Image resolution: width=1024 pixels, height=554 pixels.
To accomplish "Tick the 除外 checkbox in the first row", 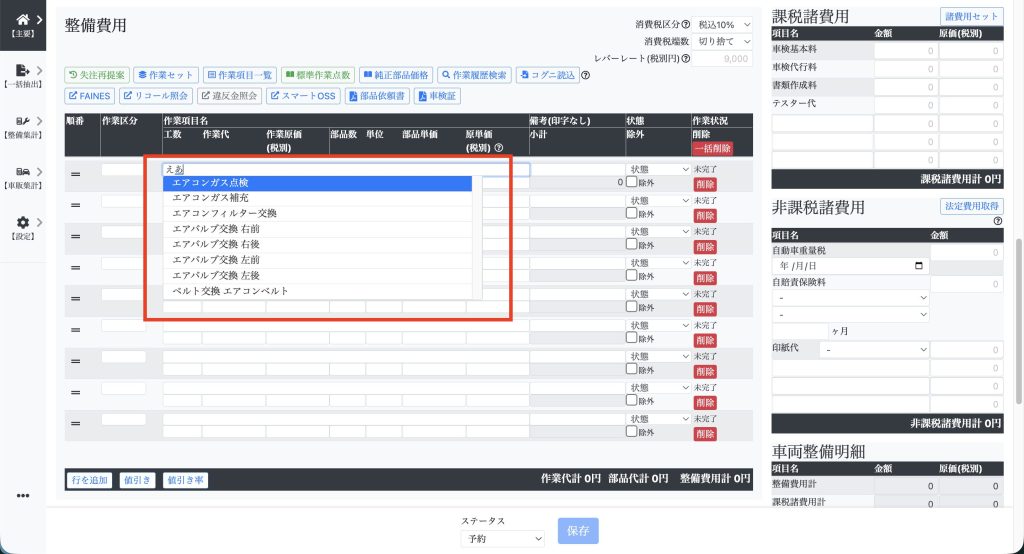I will 631,183.
